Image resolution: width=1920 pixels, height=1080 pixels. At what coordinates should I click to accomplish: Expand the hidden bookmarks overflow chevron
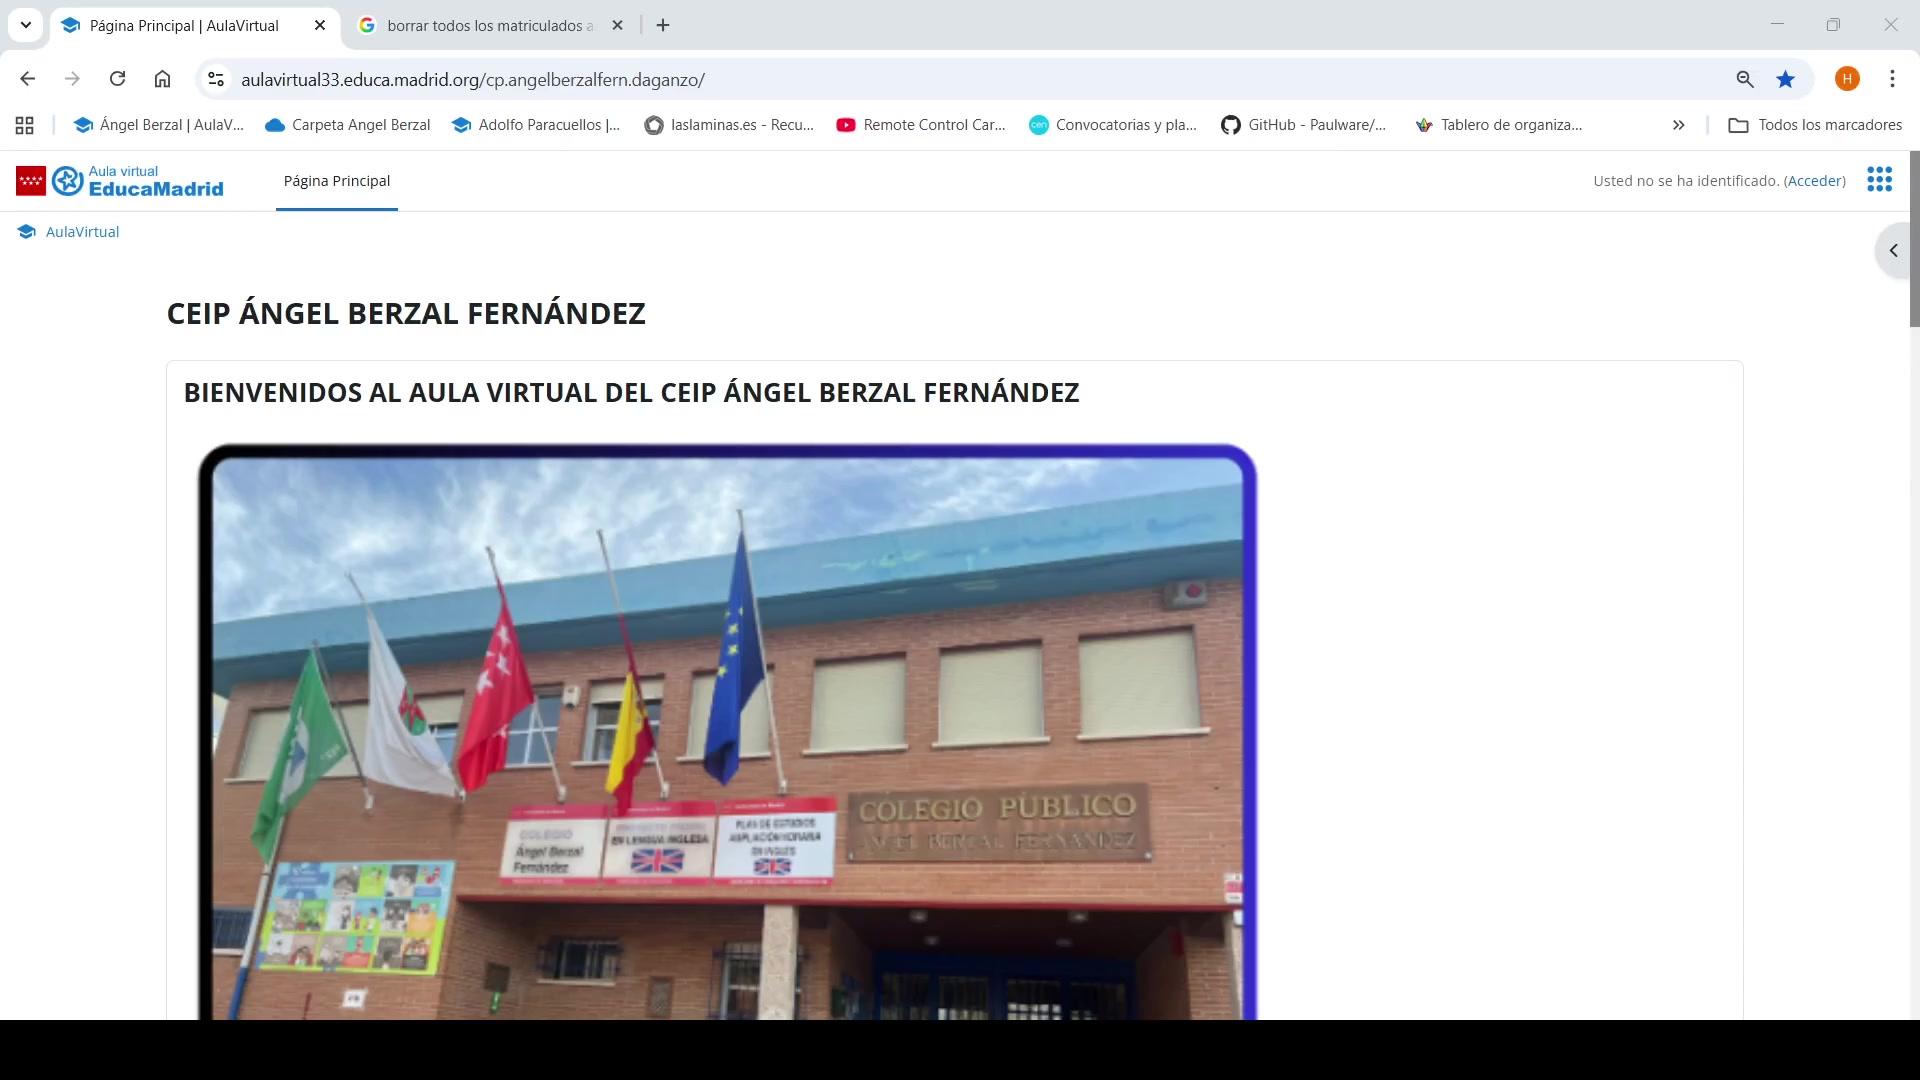1678,125
